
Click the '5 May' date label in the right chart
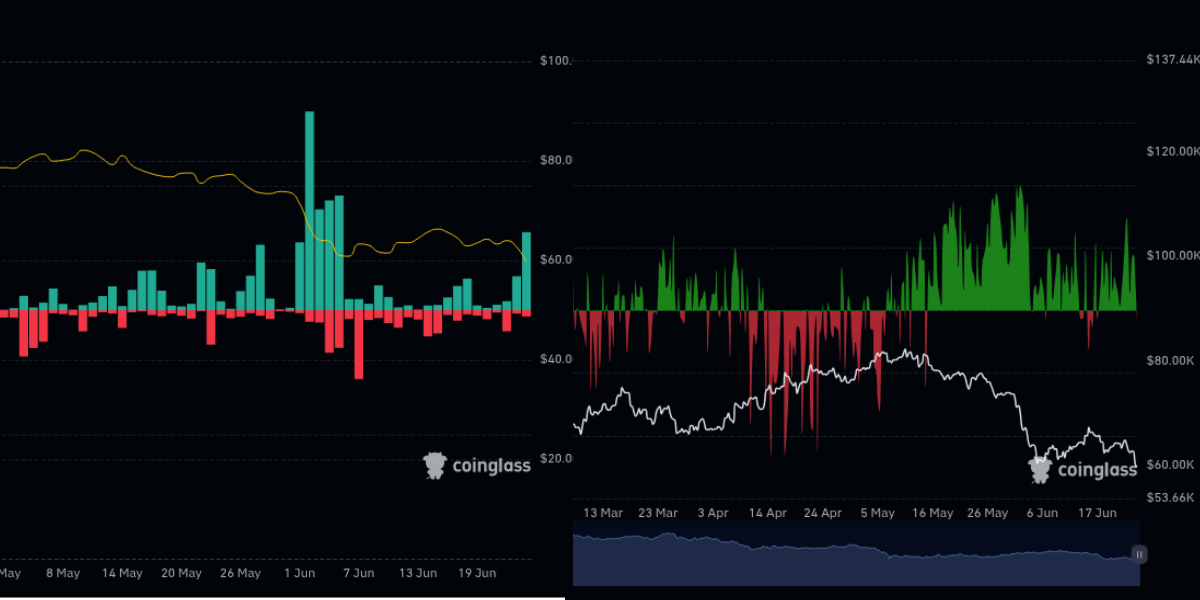[x=877, y=512]
